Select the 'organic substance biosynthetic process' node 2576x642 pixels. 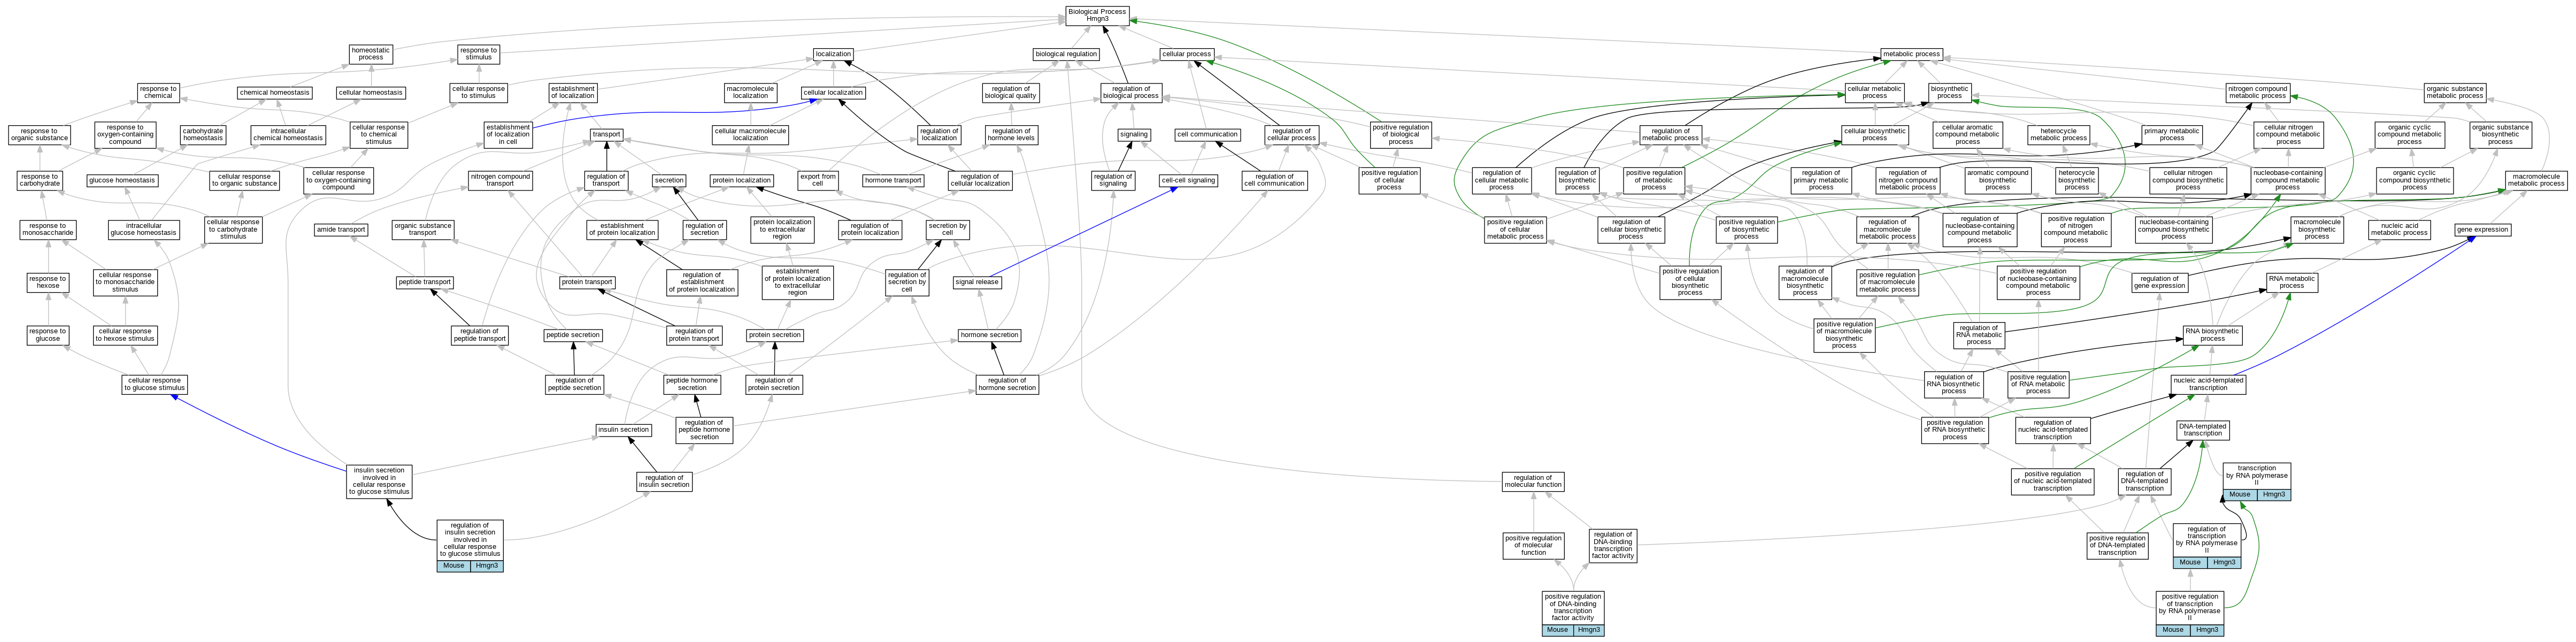2500,134
